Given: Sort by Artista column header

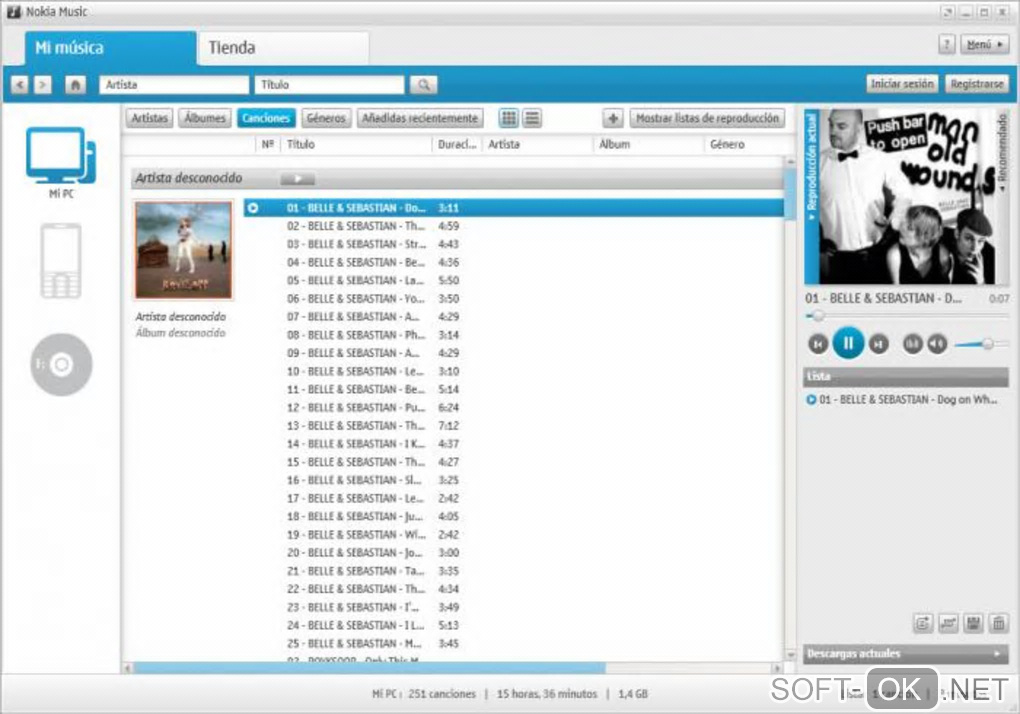Looking at the screenshot, I should click(x=537, y=144).
